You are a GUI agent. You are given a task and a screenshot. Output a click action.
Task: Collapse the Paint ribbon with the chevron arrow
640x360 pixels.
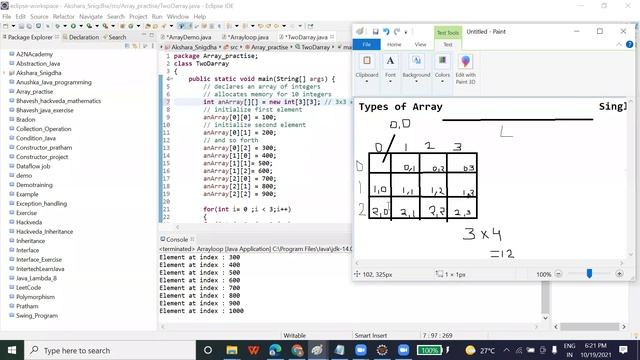[x=619, y=44]
